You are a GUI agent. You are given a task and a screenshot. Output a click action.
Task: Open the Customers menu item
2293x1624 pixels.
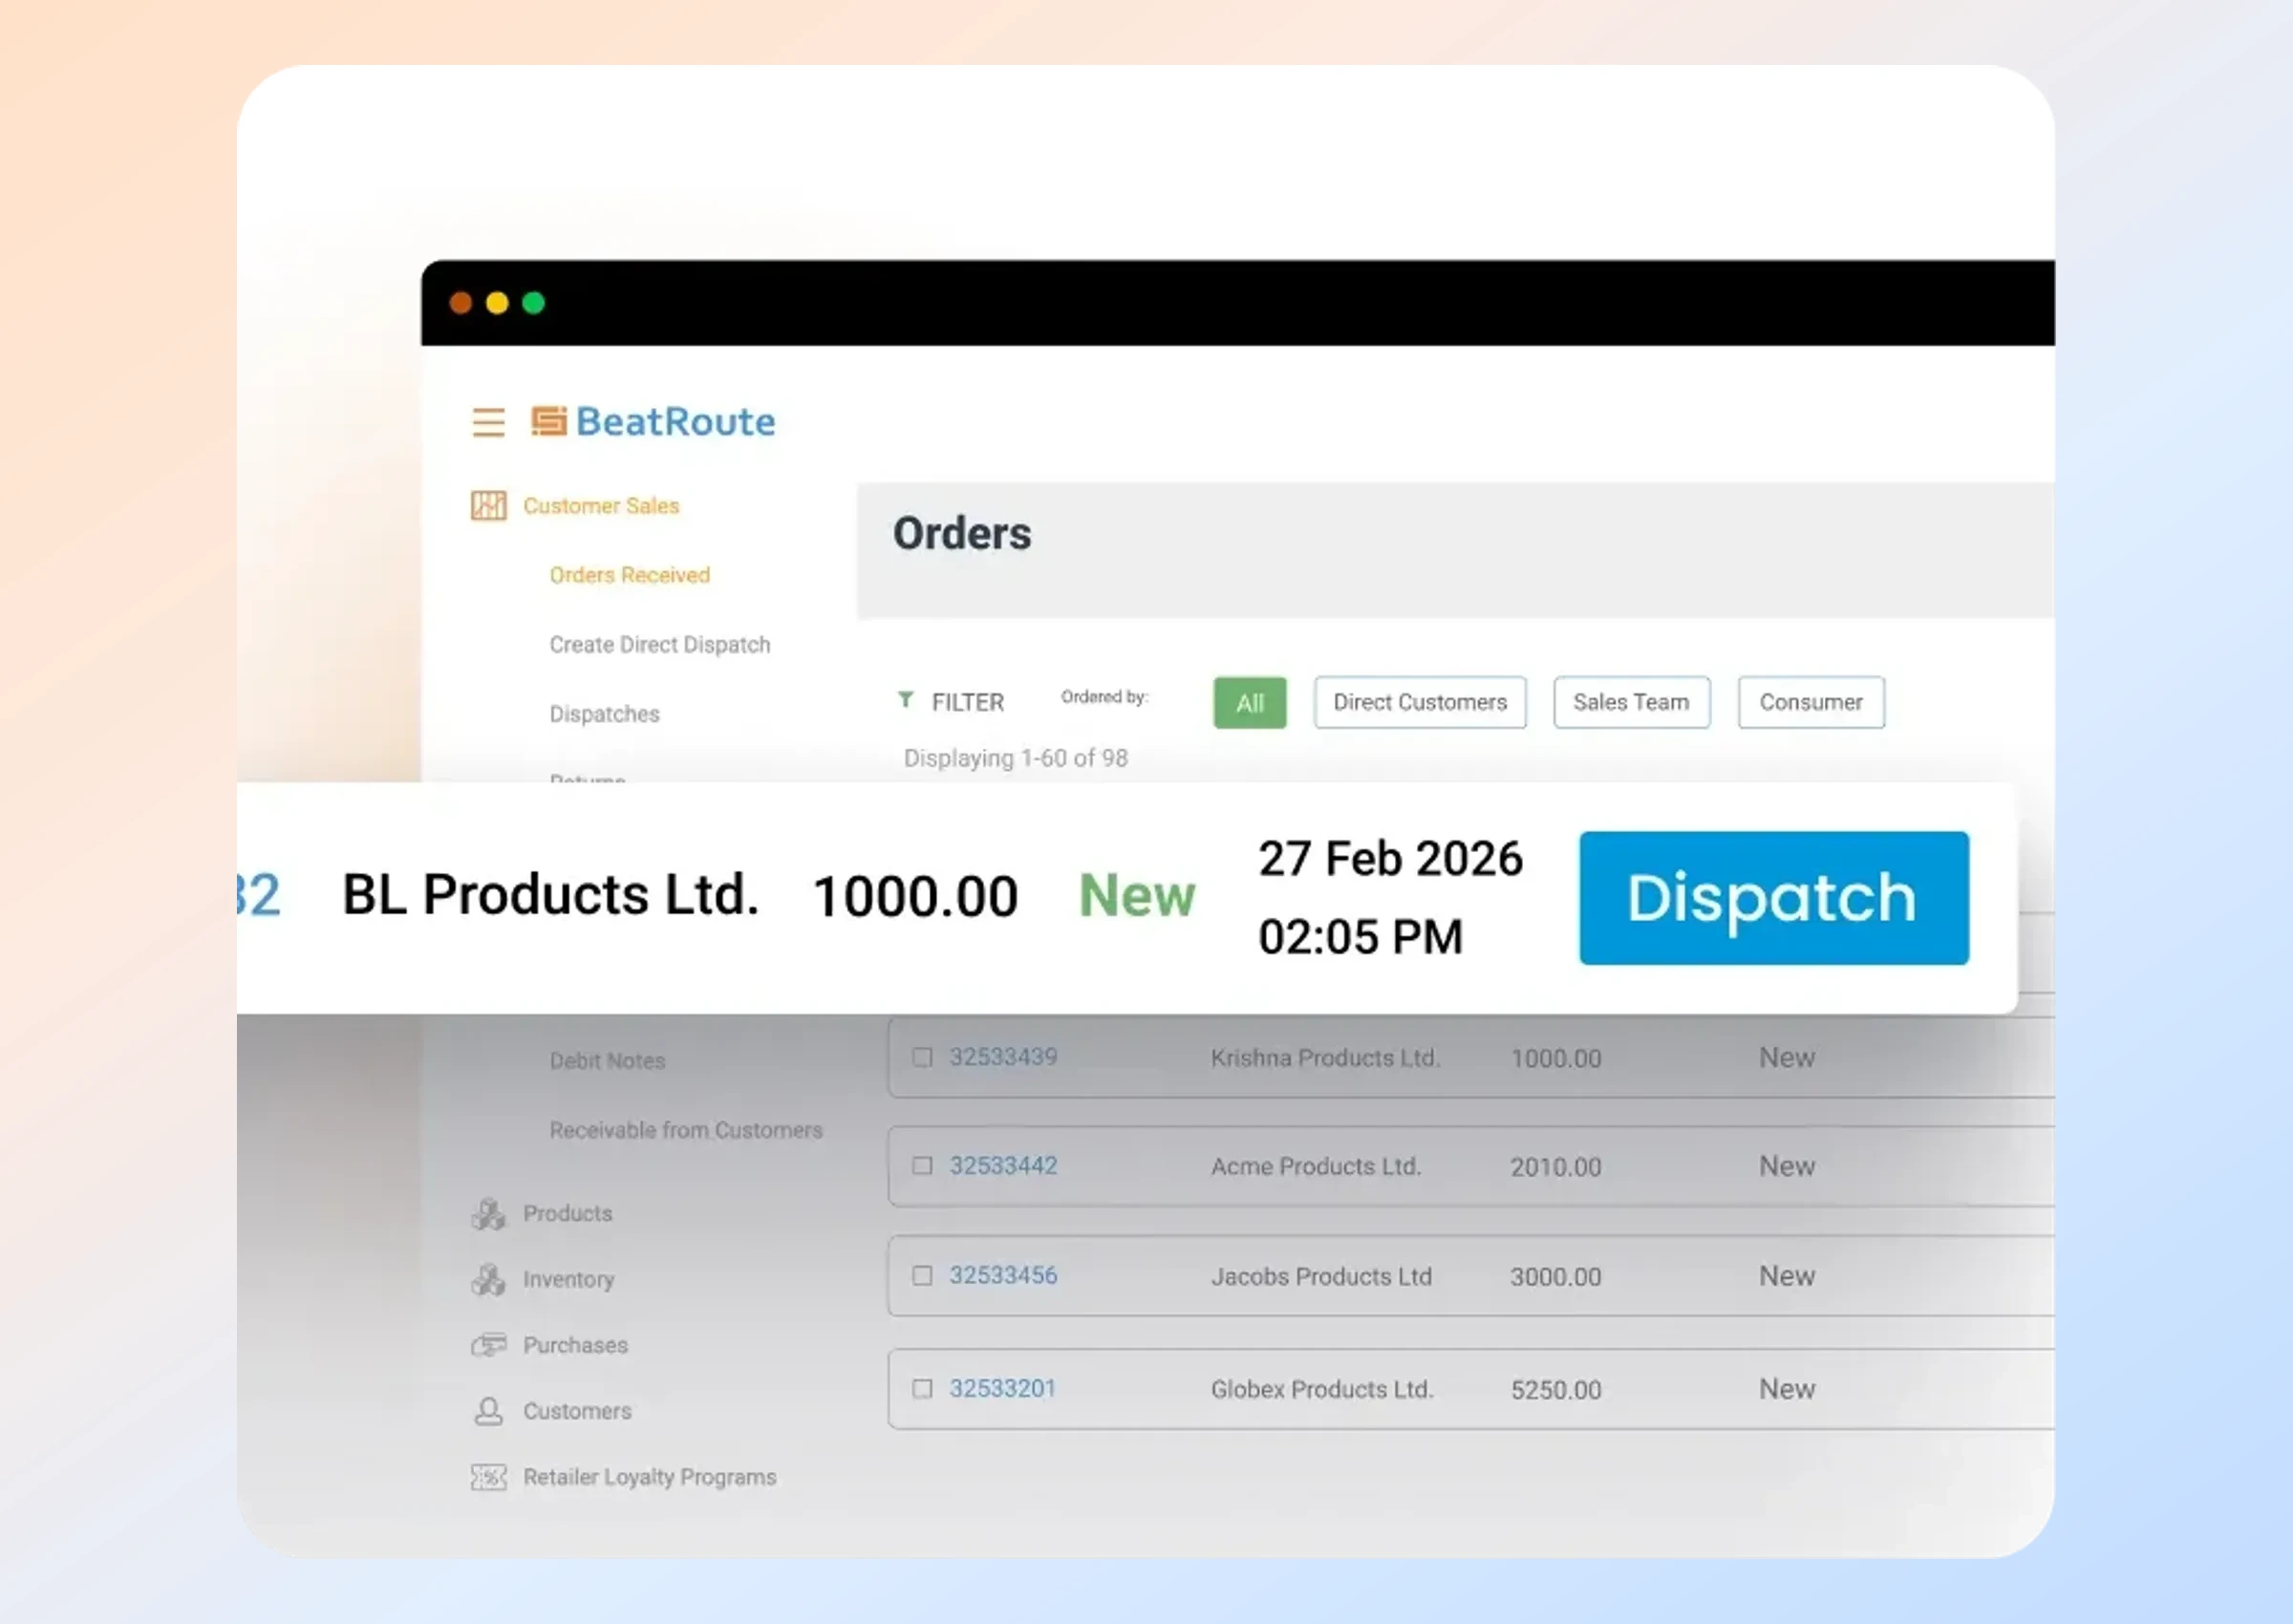coord(577,1411)
